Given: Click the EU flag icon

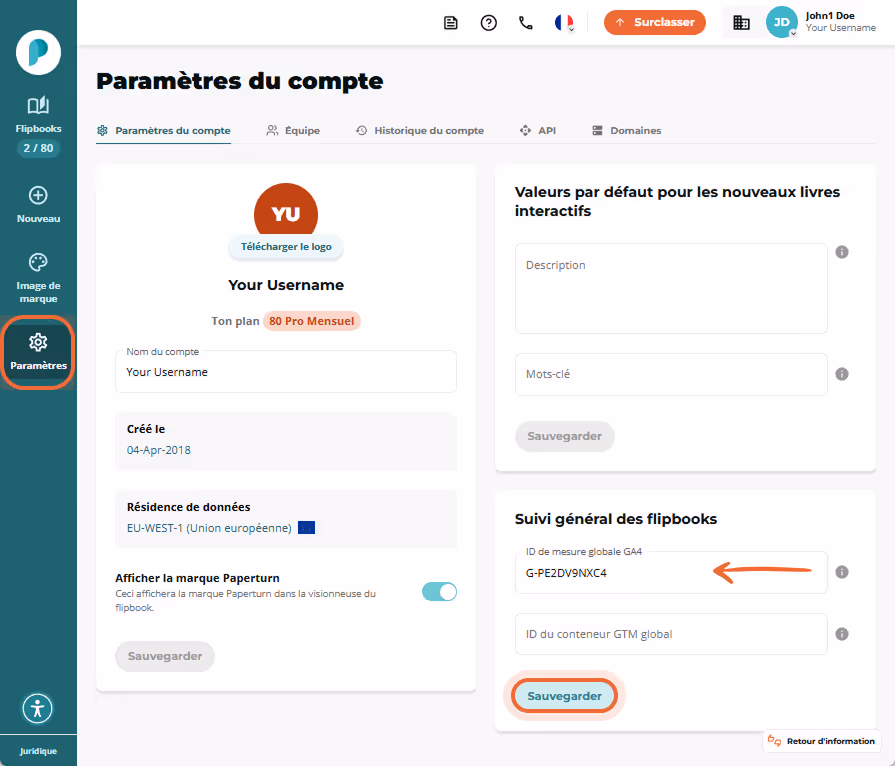Looking at the screenshot, I should [x=307, y=528].
